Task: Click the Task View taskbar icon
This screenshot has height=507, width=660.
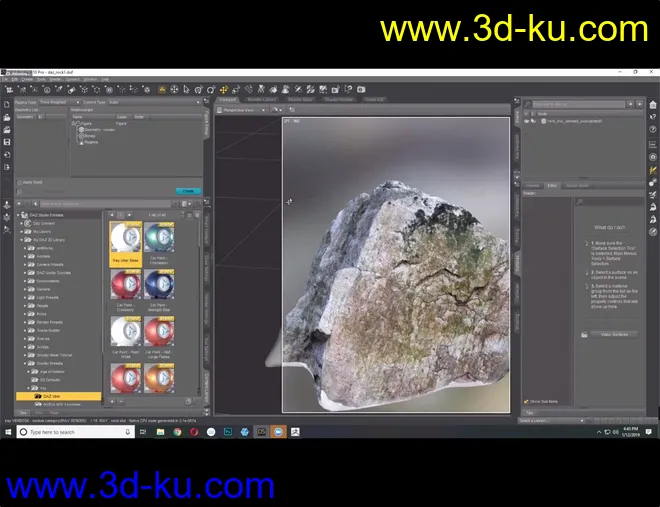Action: [x=143, y=432]
